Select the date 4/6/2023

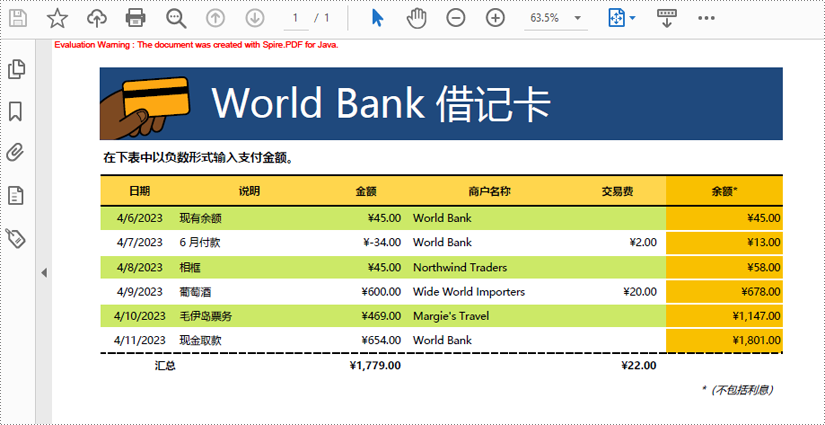[139, 218]
